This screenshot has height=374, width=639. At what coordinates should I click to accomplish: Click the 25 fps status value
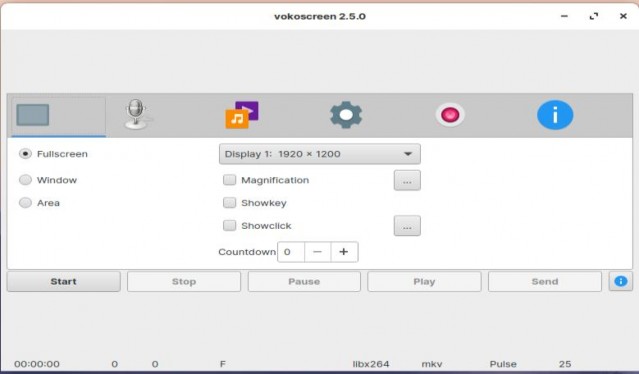pos(565,364)
